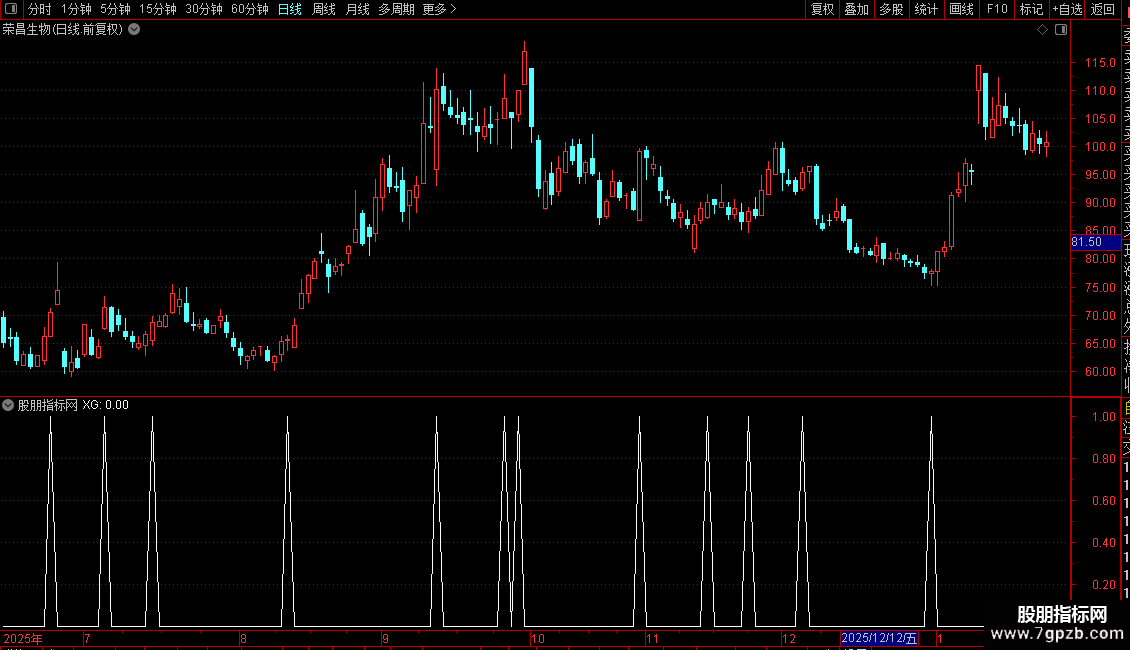Click the 统计 statistics button
This screenshot has width=1130, height=650.
point(926,9)
